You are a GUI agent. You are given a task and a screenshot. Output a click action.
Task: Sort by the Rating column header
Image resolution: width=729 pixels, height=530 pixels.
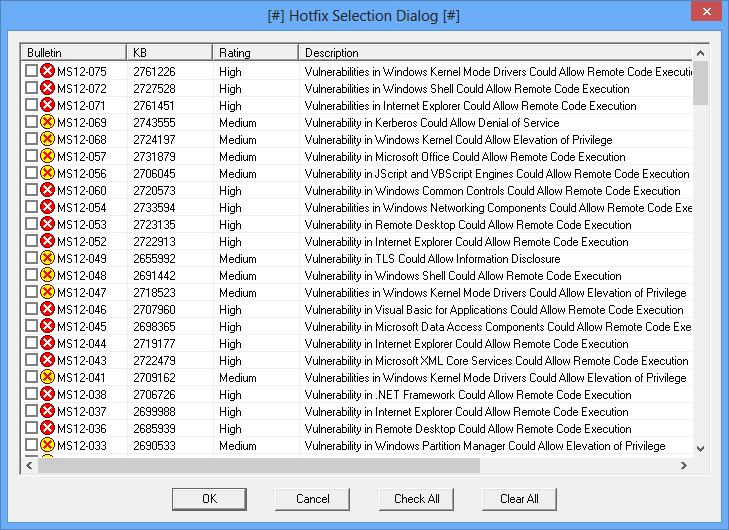pyautogui.click(x=255, y=53)
